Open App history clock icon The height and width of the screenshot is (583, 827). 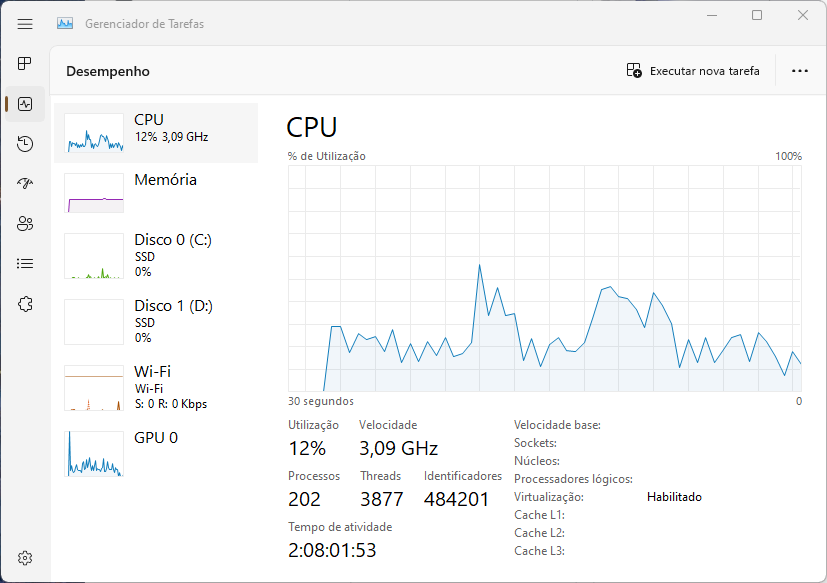[x=25, y=144]
